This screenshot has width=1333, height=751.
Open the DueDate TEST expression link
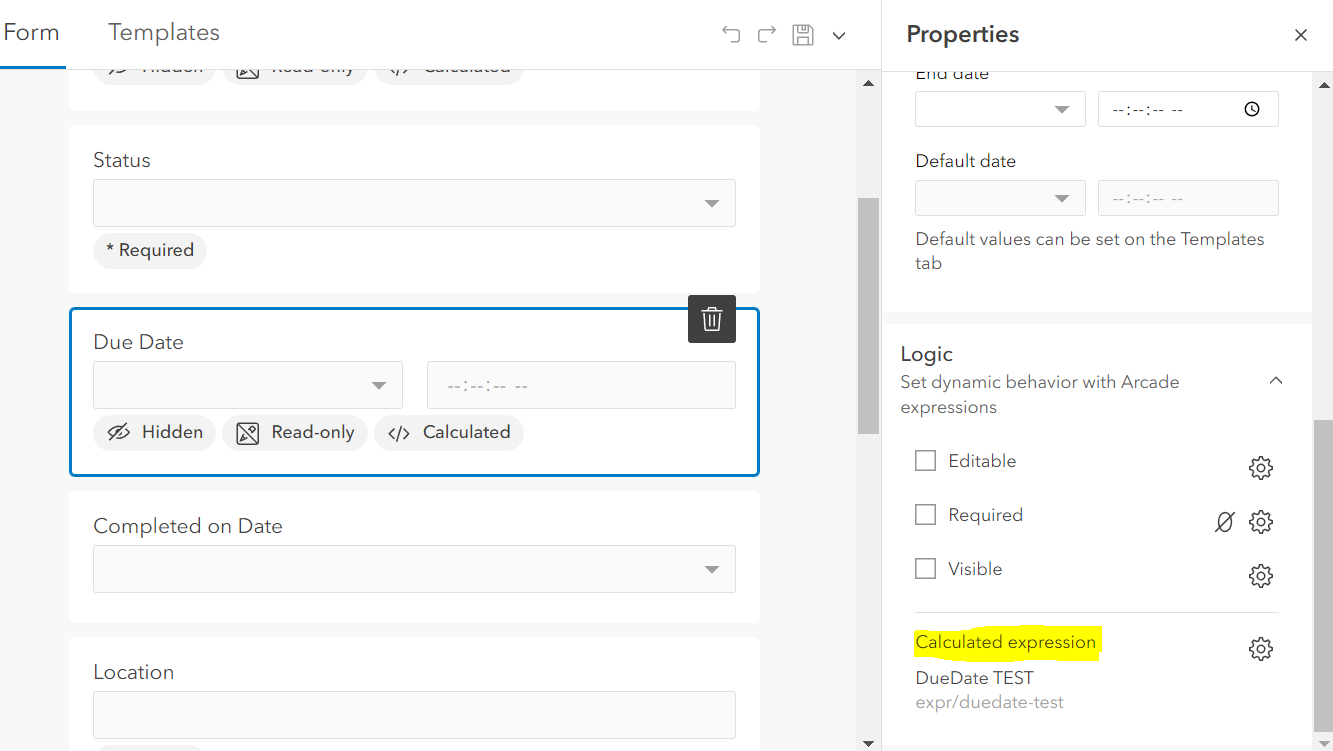click(974, 677)
